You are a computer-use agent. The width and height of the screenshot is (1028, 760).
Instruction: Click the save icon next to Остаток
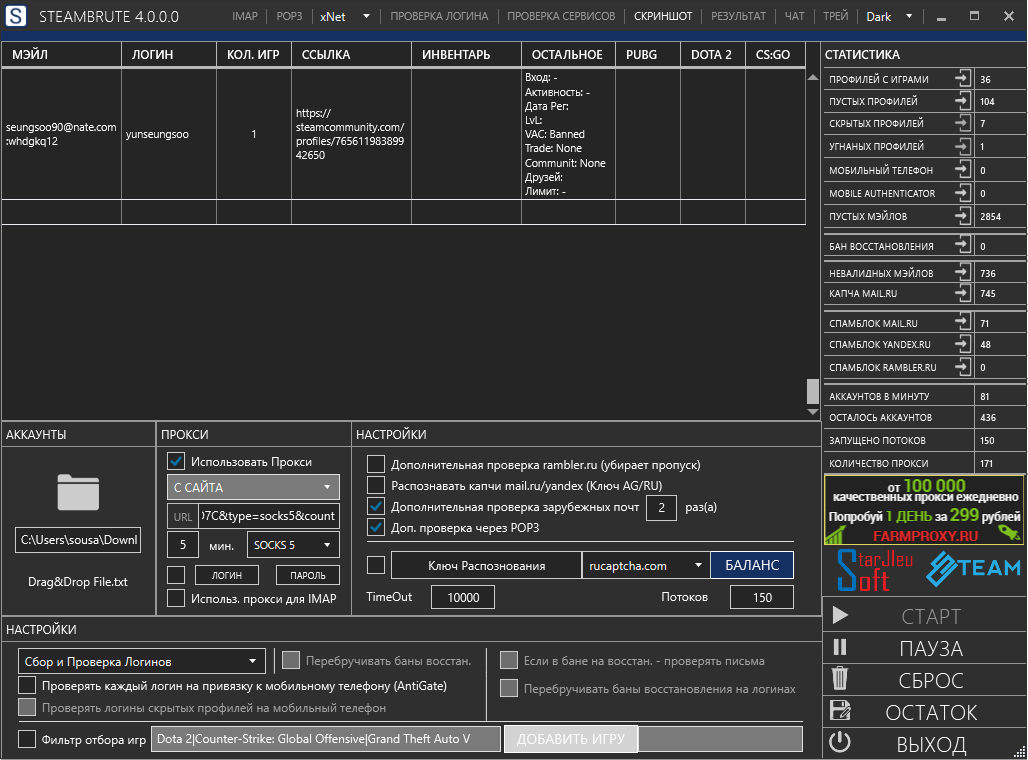point(840,712)
